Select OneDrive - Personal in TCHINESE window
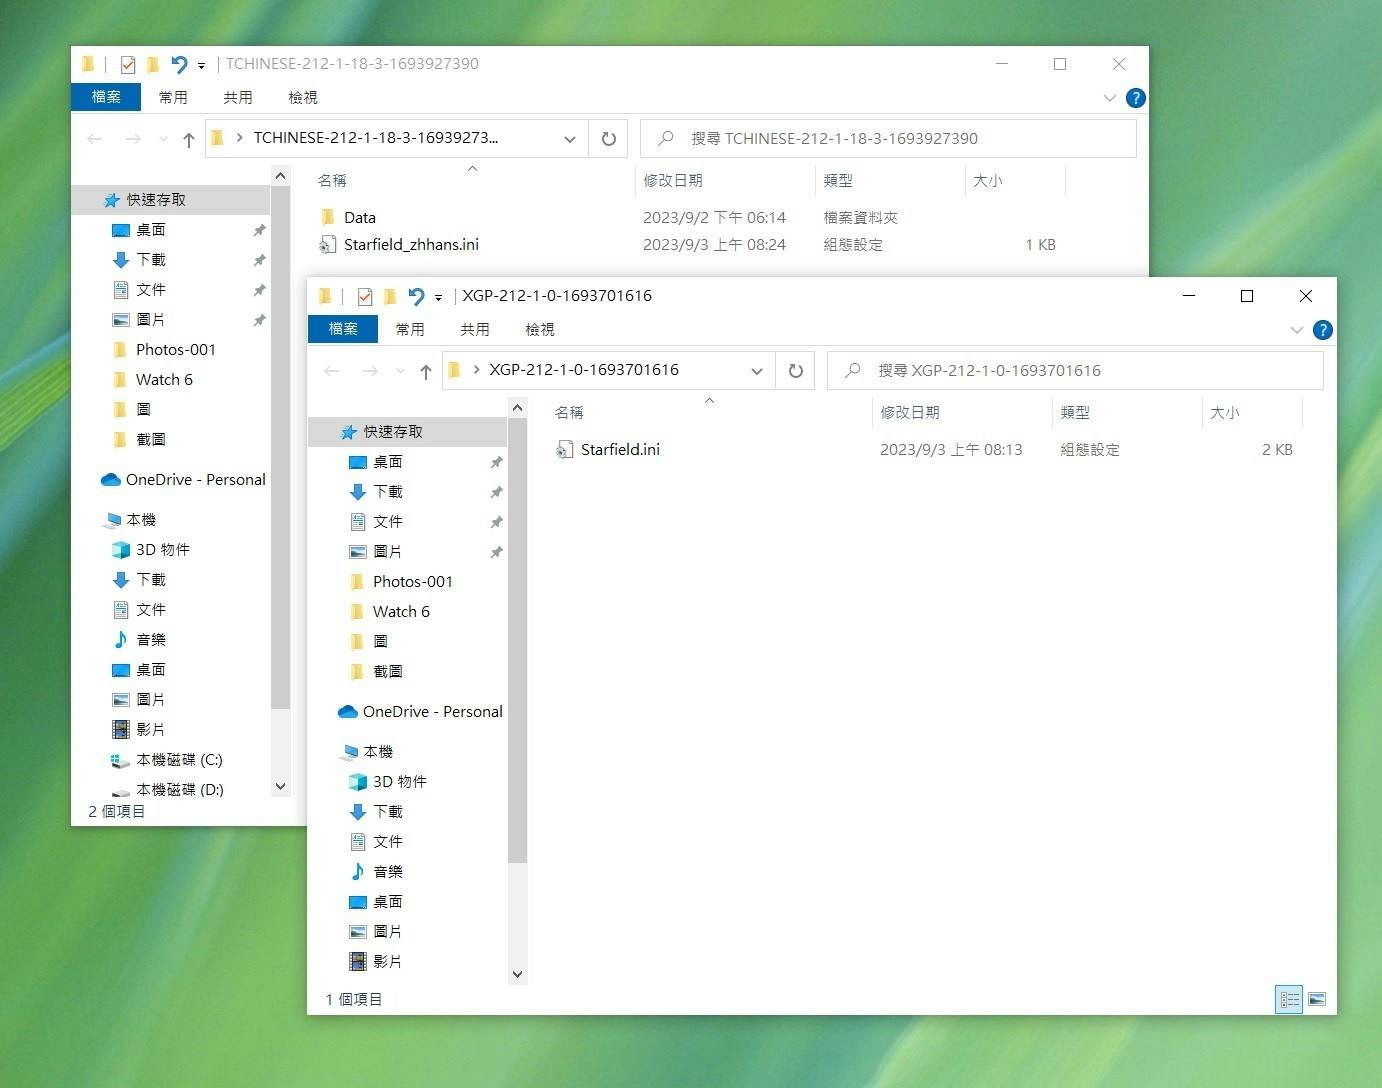Viewport: 1382px width, 1088px height. coord(196,480)
